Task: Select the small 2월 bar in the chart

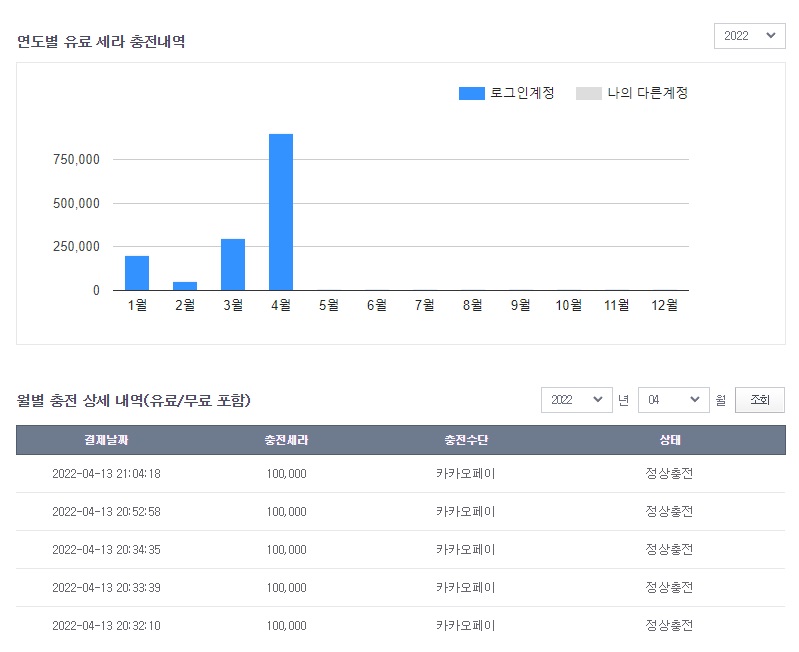Action: coord(185,286)
